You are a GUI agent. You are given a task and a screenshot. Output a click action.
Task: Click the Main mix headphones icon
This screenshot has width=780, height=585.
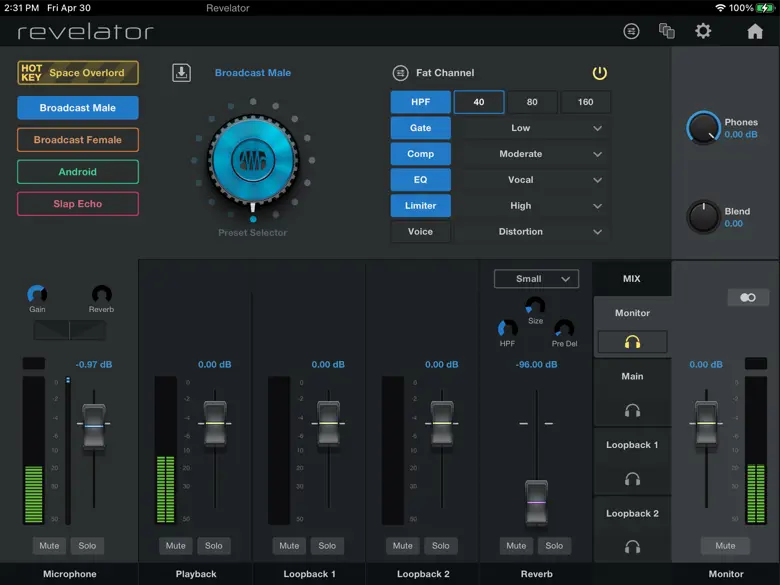coord(632,410)
